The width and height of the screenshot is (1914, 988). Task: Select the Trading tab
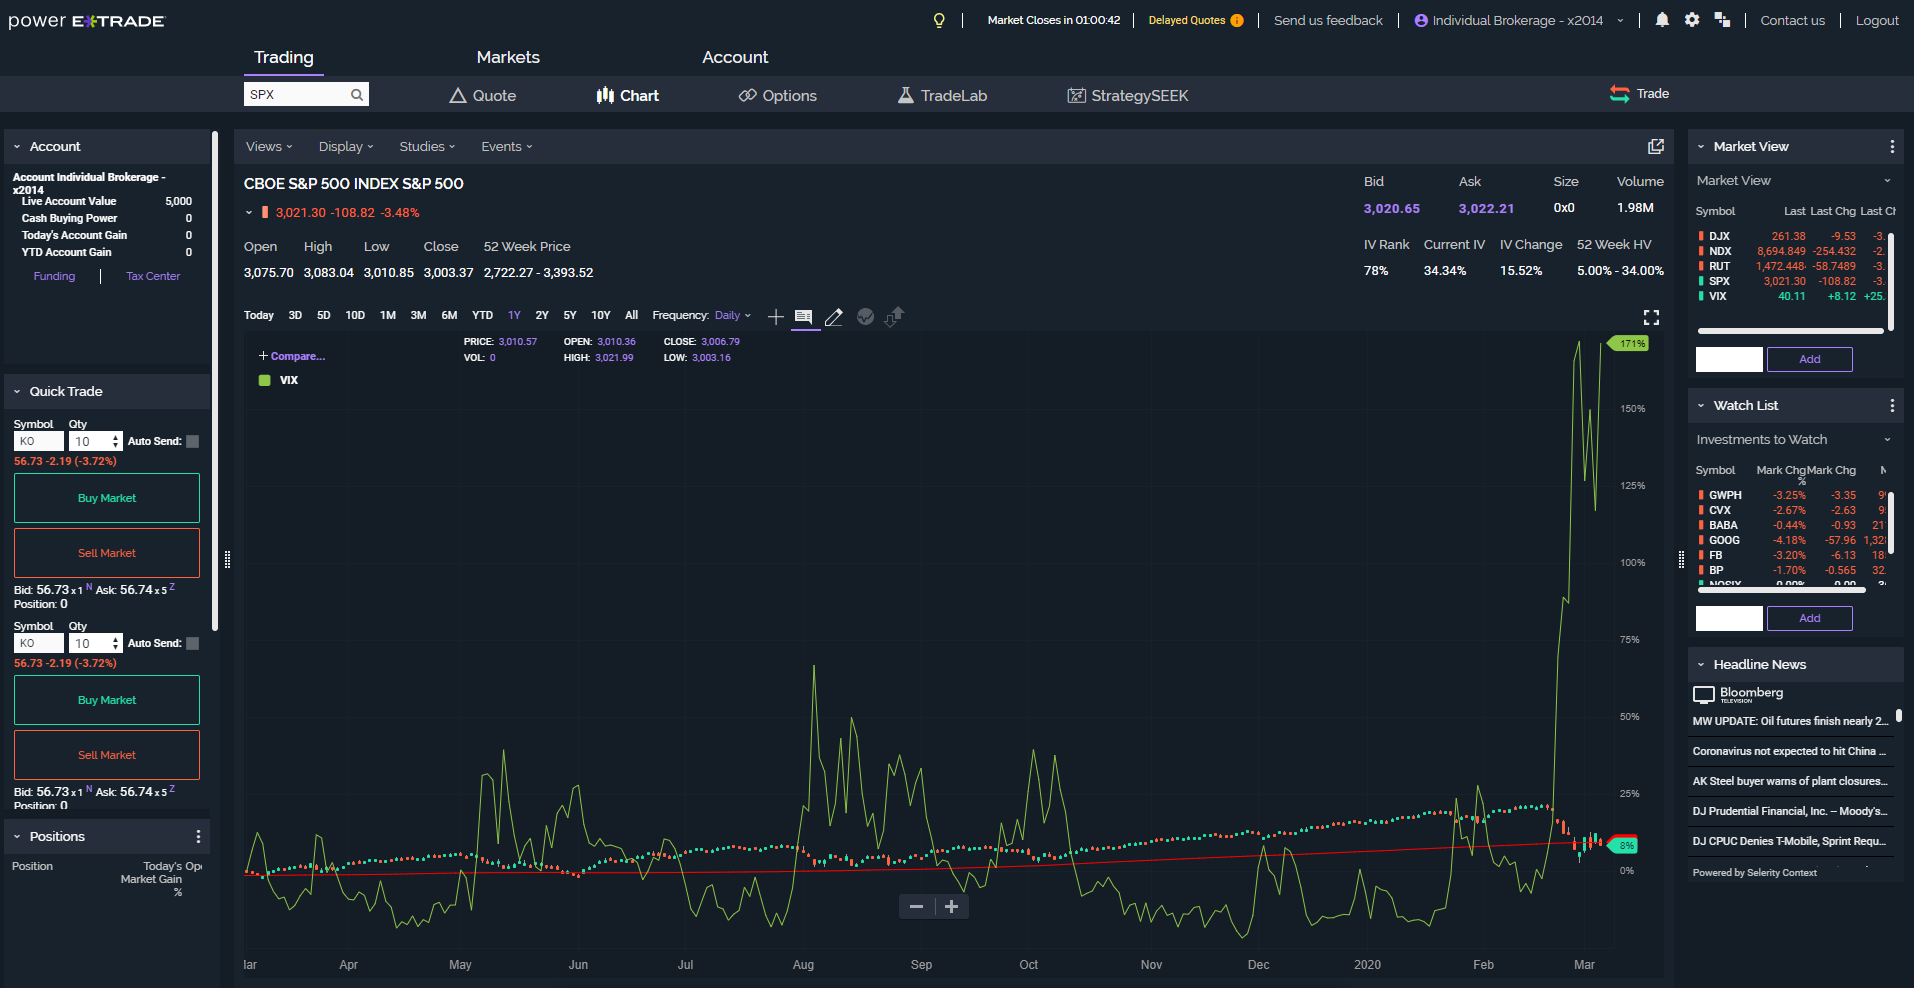(x=284, y=58)
